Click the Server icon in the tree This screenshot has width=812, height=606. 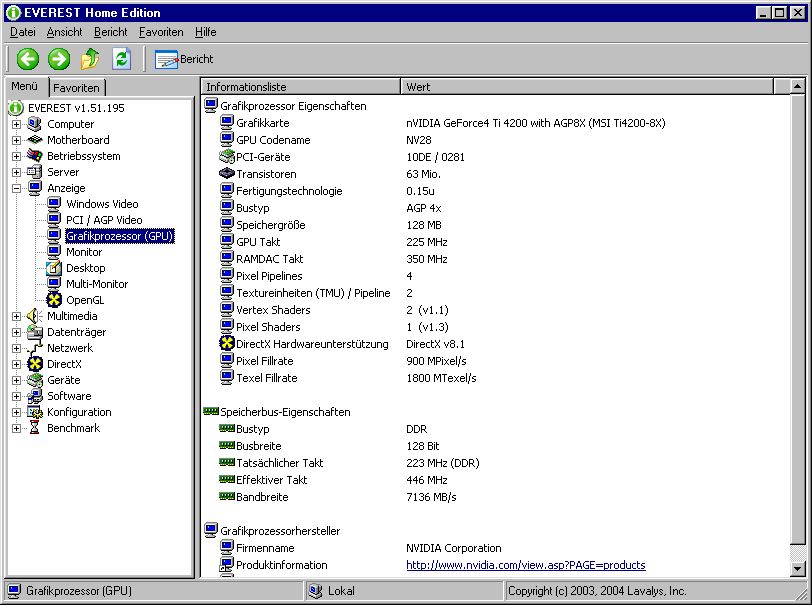[x=35, y=172]
